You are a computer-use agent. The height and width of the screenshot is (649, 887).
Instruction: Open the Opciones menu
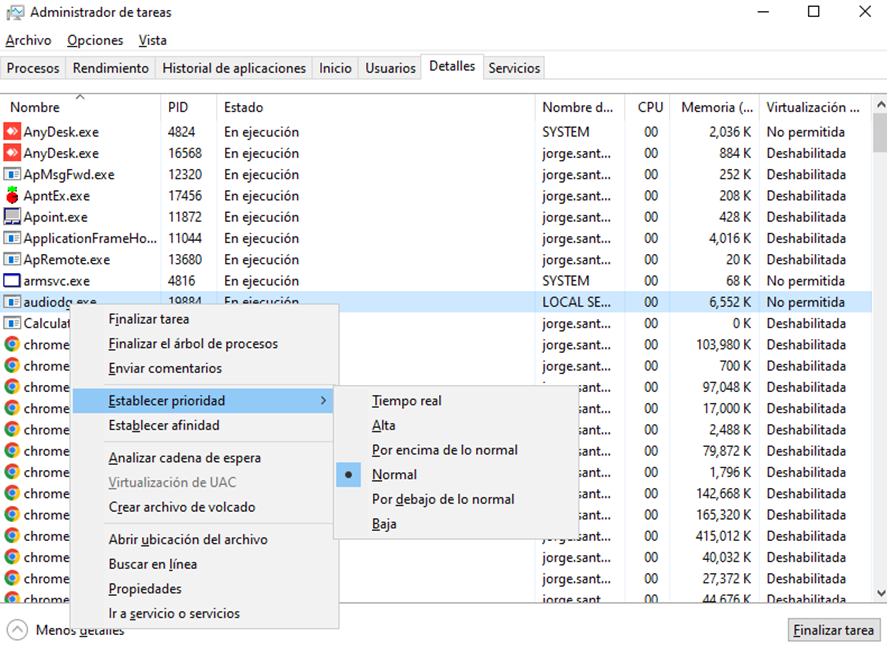95,40
